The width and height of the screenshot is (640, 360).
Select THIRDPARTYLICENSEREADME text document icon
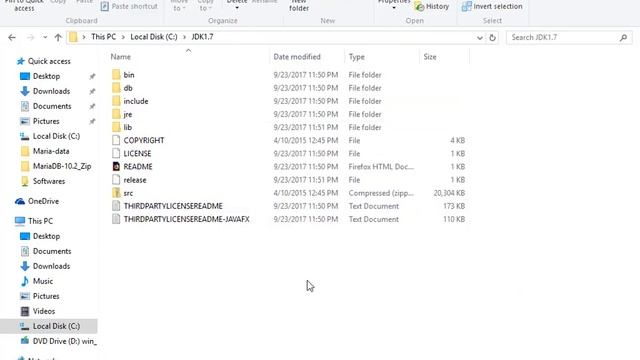[116, 206]
